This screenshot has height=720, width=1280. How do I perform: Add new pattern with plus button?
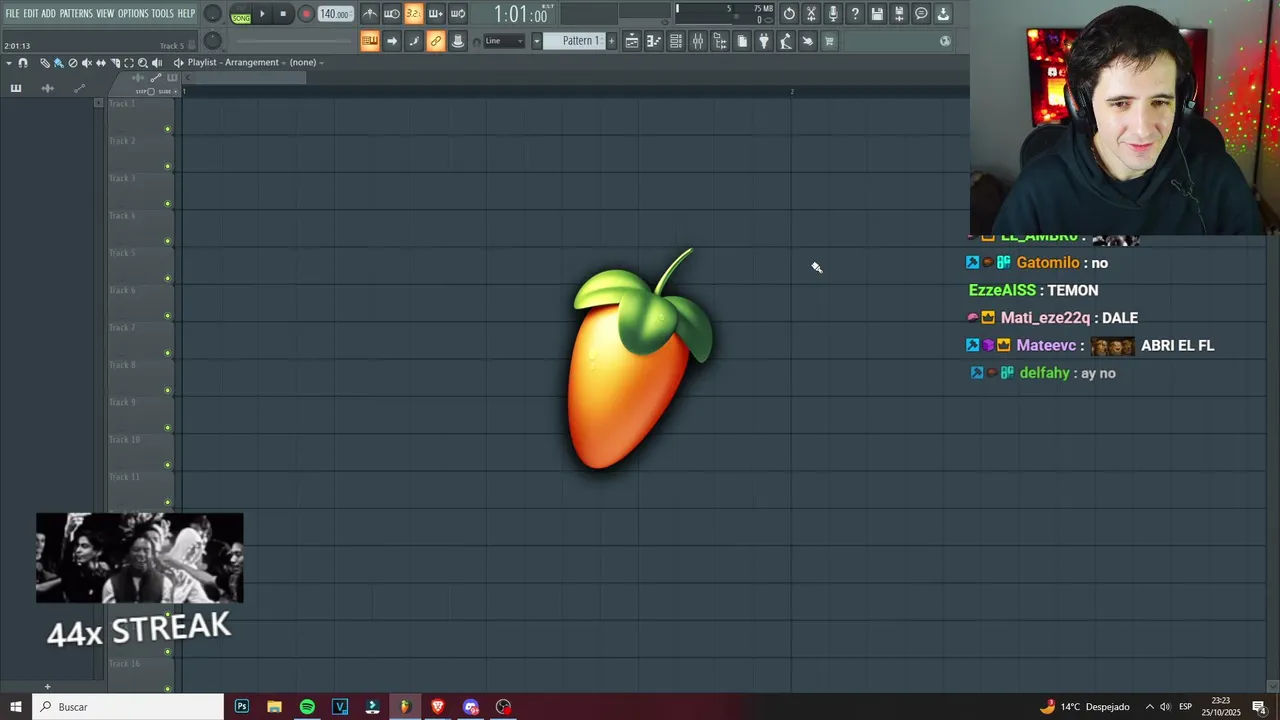point(611,41)
